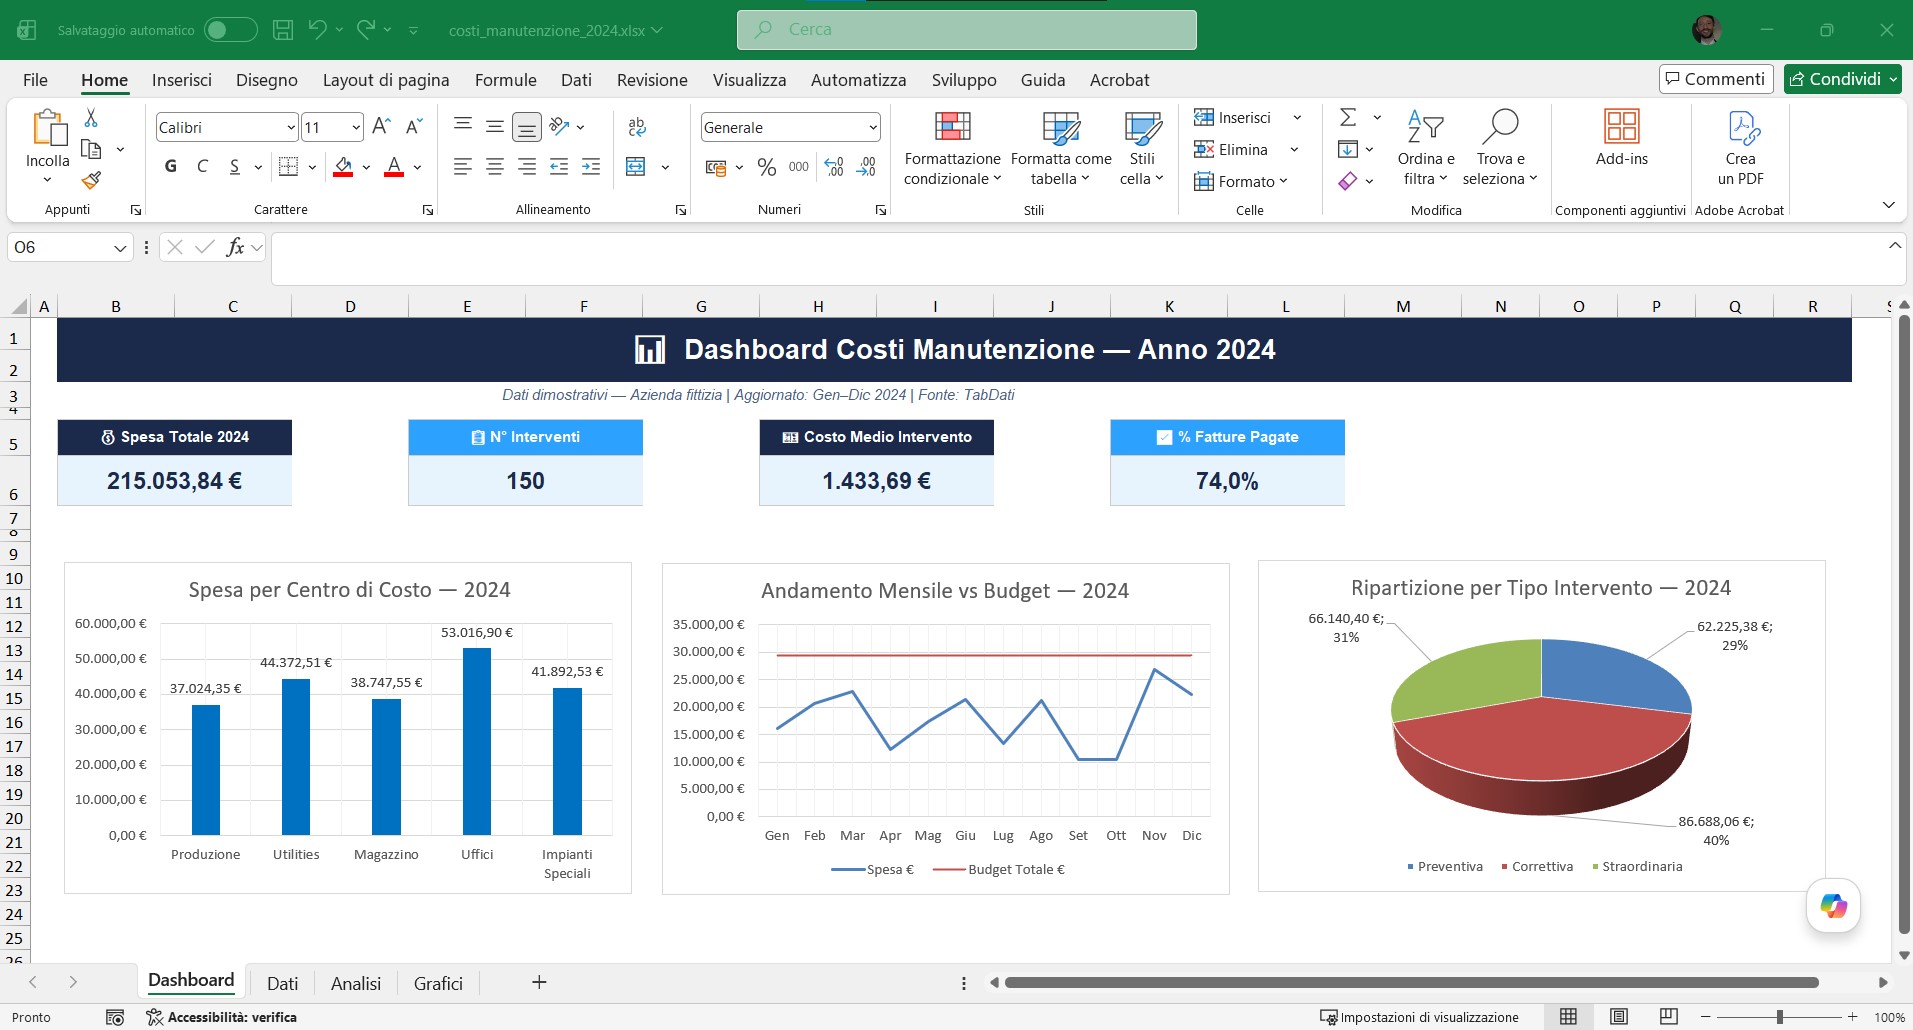This screenshot has height=1030, width=1913.
Task: Click in the Cerca search box
Action: point(967,30)
